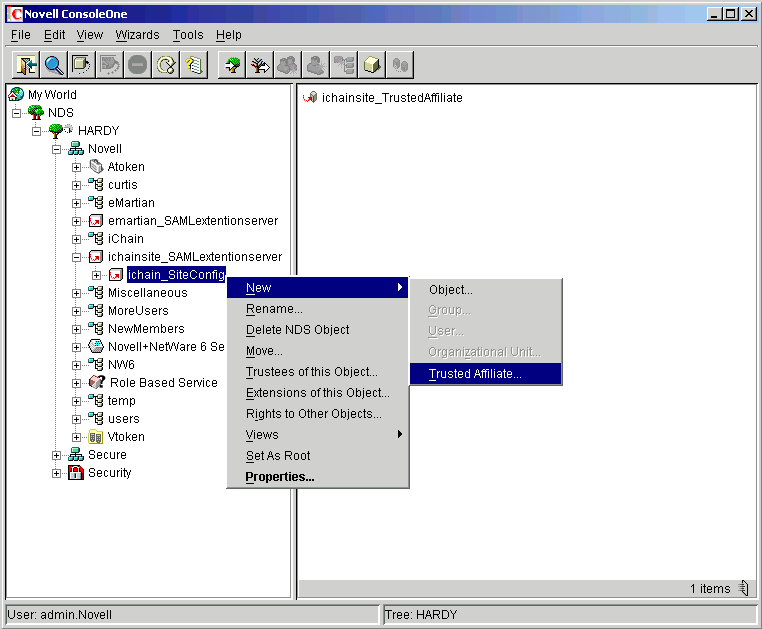Select Extensions of this Object...
The width and height of the screenshot is (762, 629).
(318, 393)
